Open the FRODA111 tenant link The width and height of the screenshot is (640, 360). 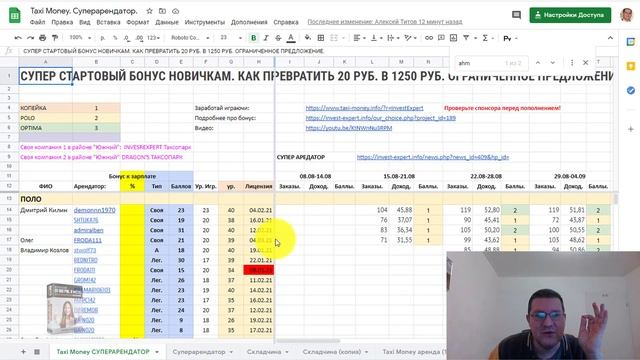88,240
